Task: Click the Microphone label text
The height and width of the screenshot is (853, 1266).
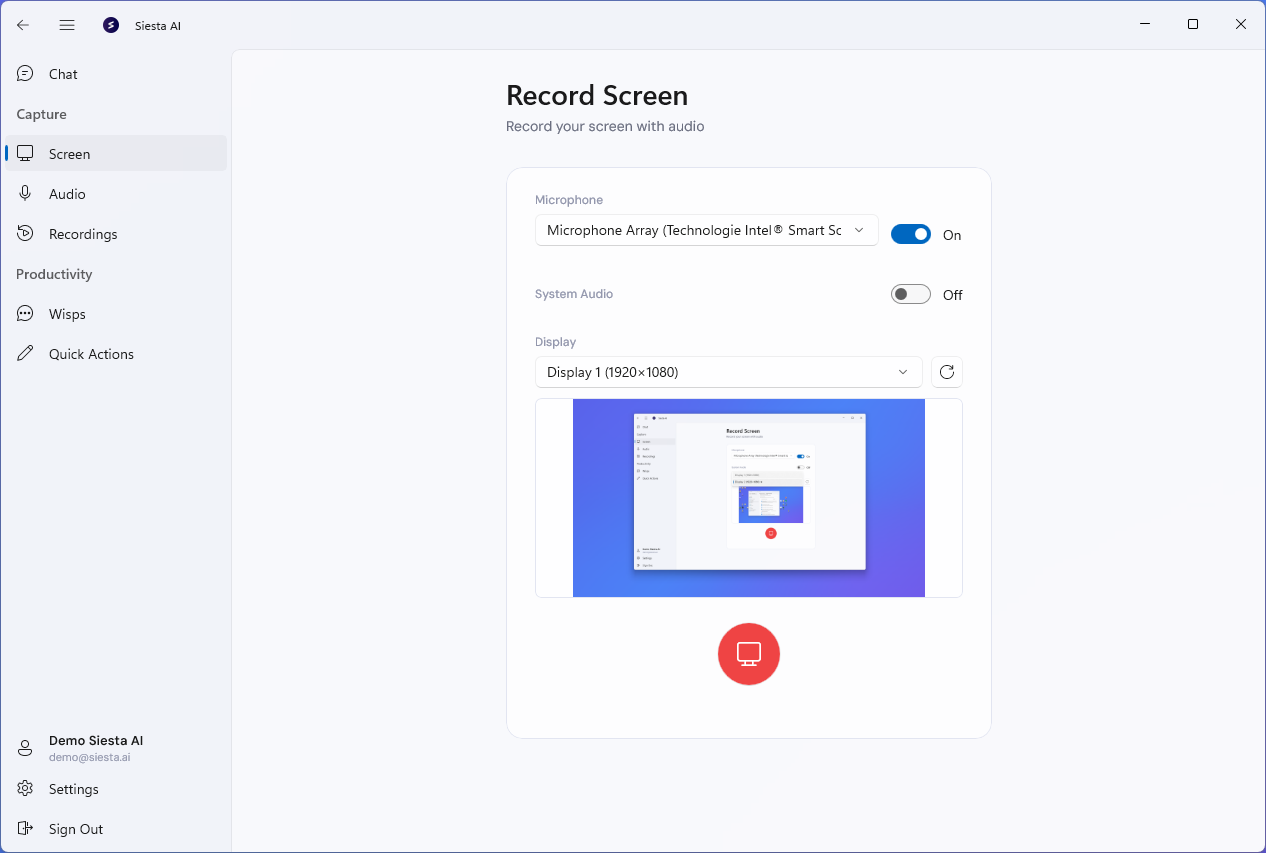Action: [569, 200]
